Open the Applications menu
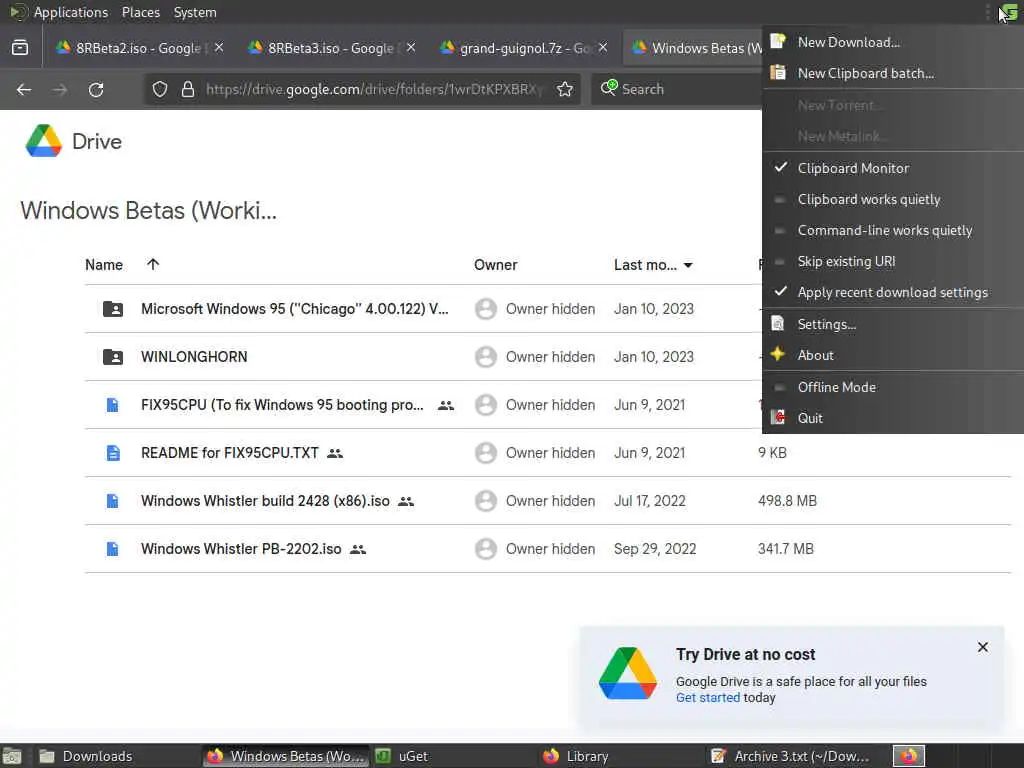 71,12
